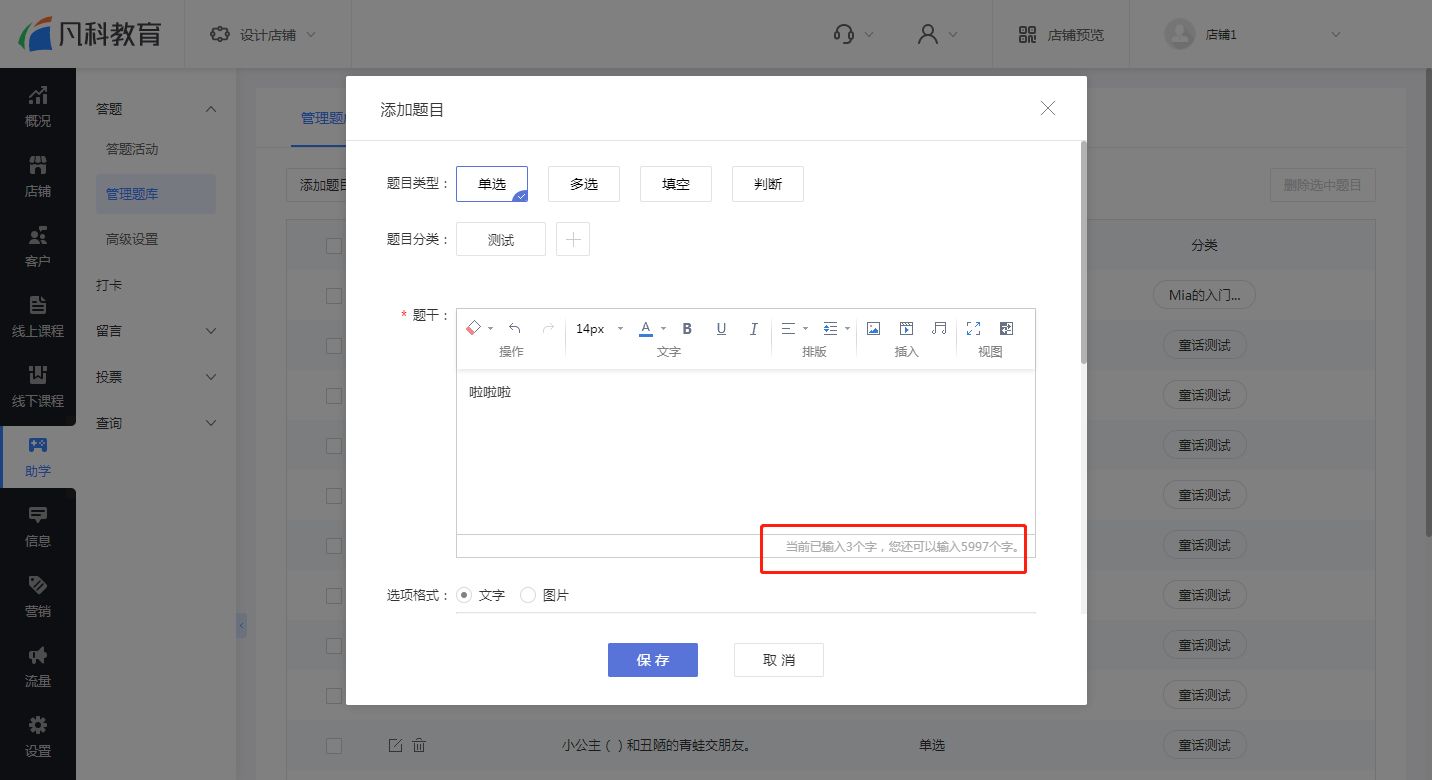Image resolution: width=1432 pixels, height=780 pixels.
Task: Open 营销 in the left sidebar
Action: [38, 597]
